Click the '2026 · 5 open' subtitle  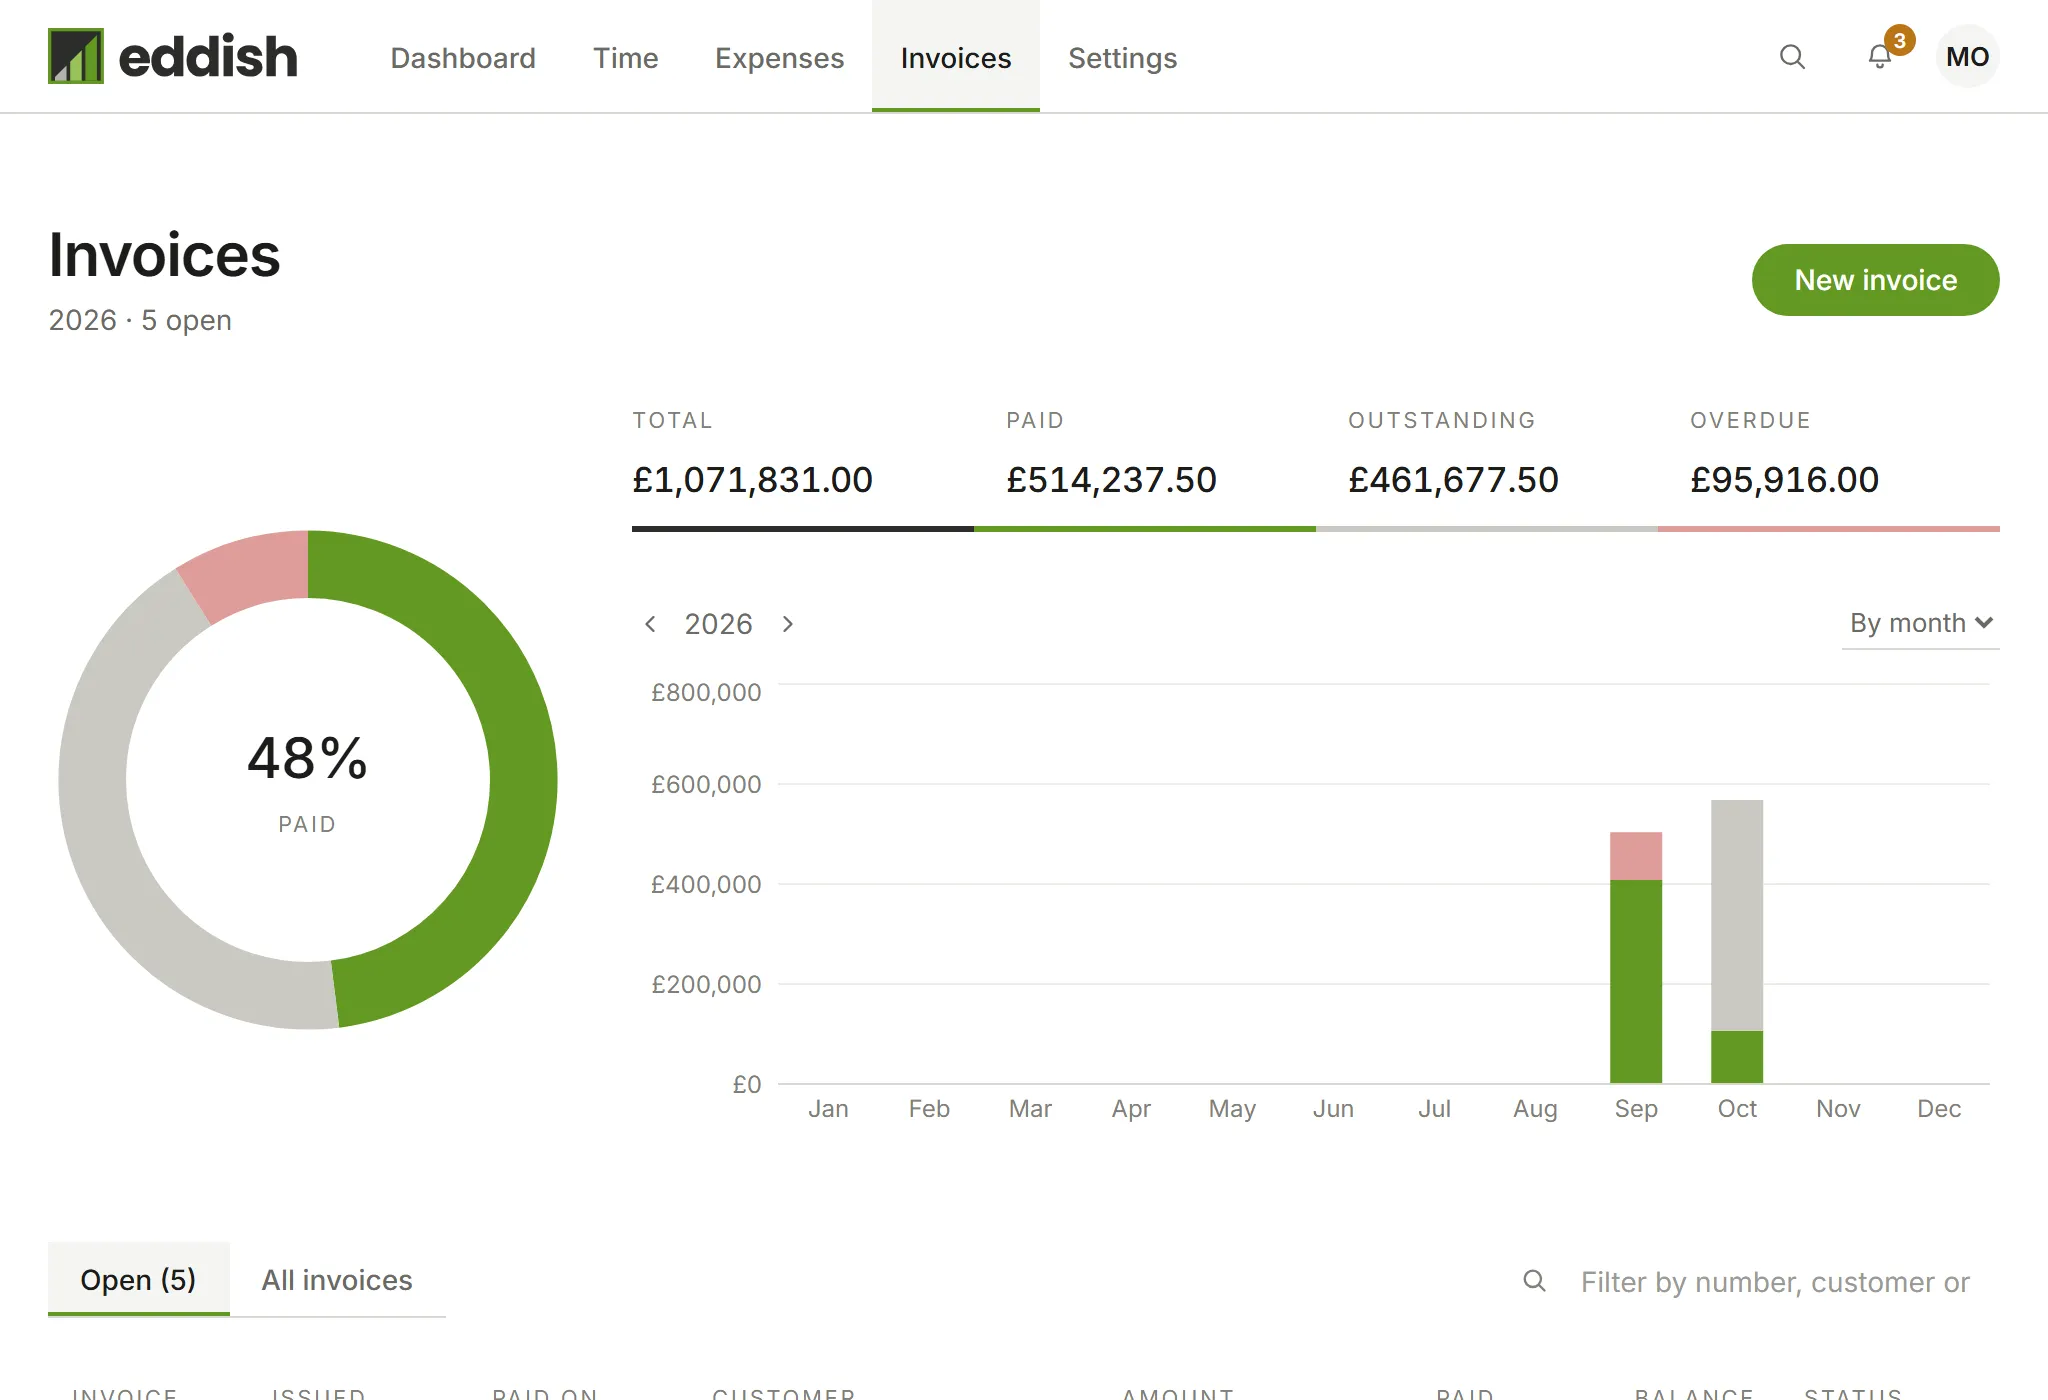[x=140, y=320]
